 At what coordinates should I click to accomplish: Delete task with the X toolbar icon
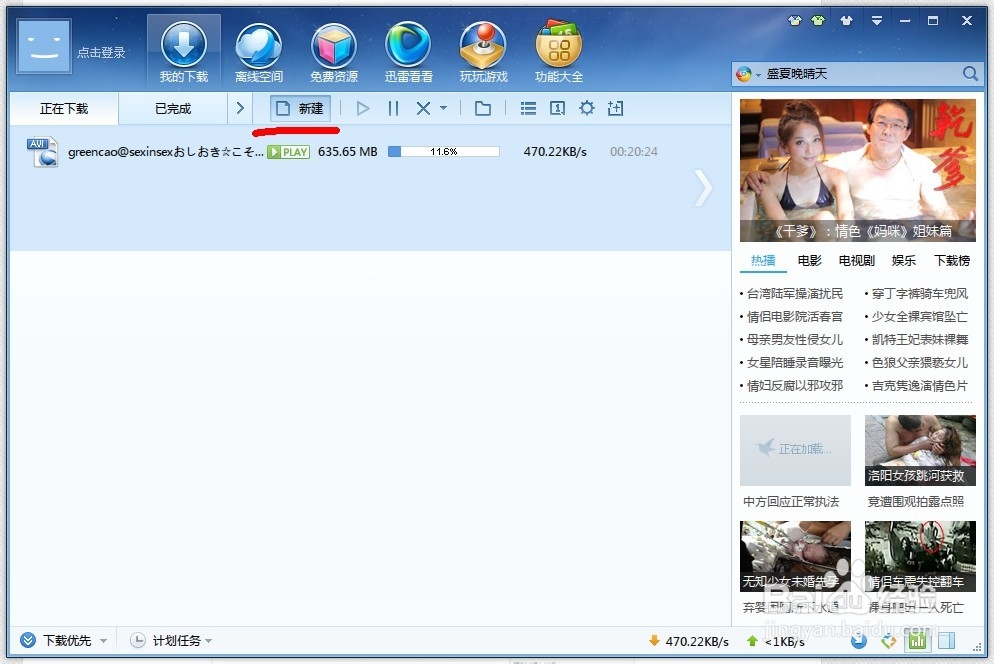[x=423, y=108]
